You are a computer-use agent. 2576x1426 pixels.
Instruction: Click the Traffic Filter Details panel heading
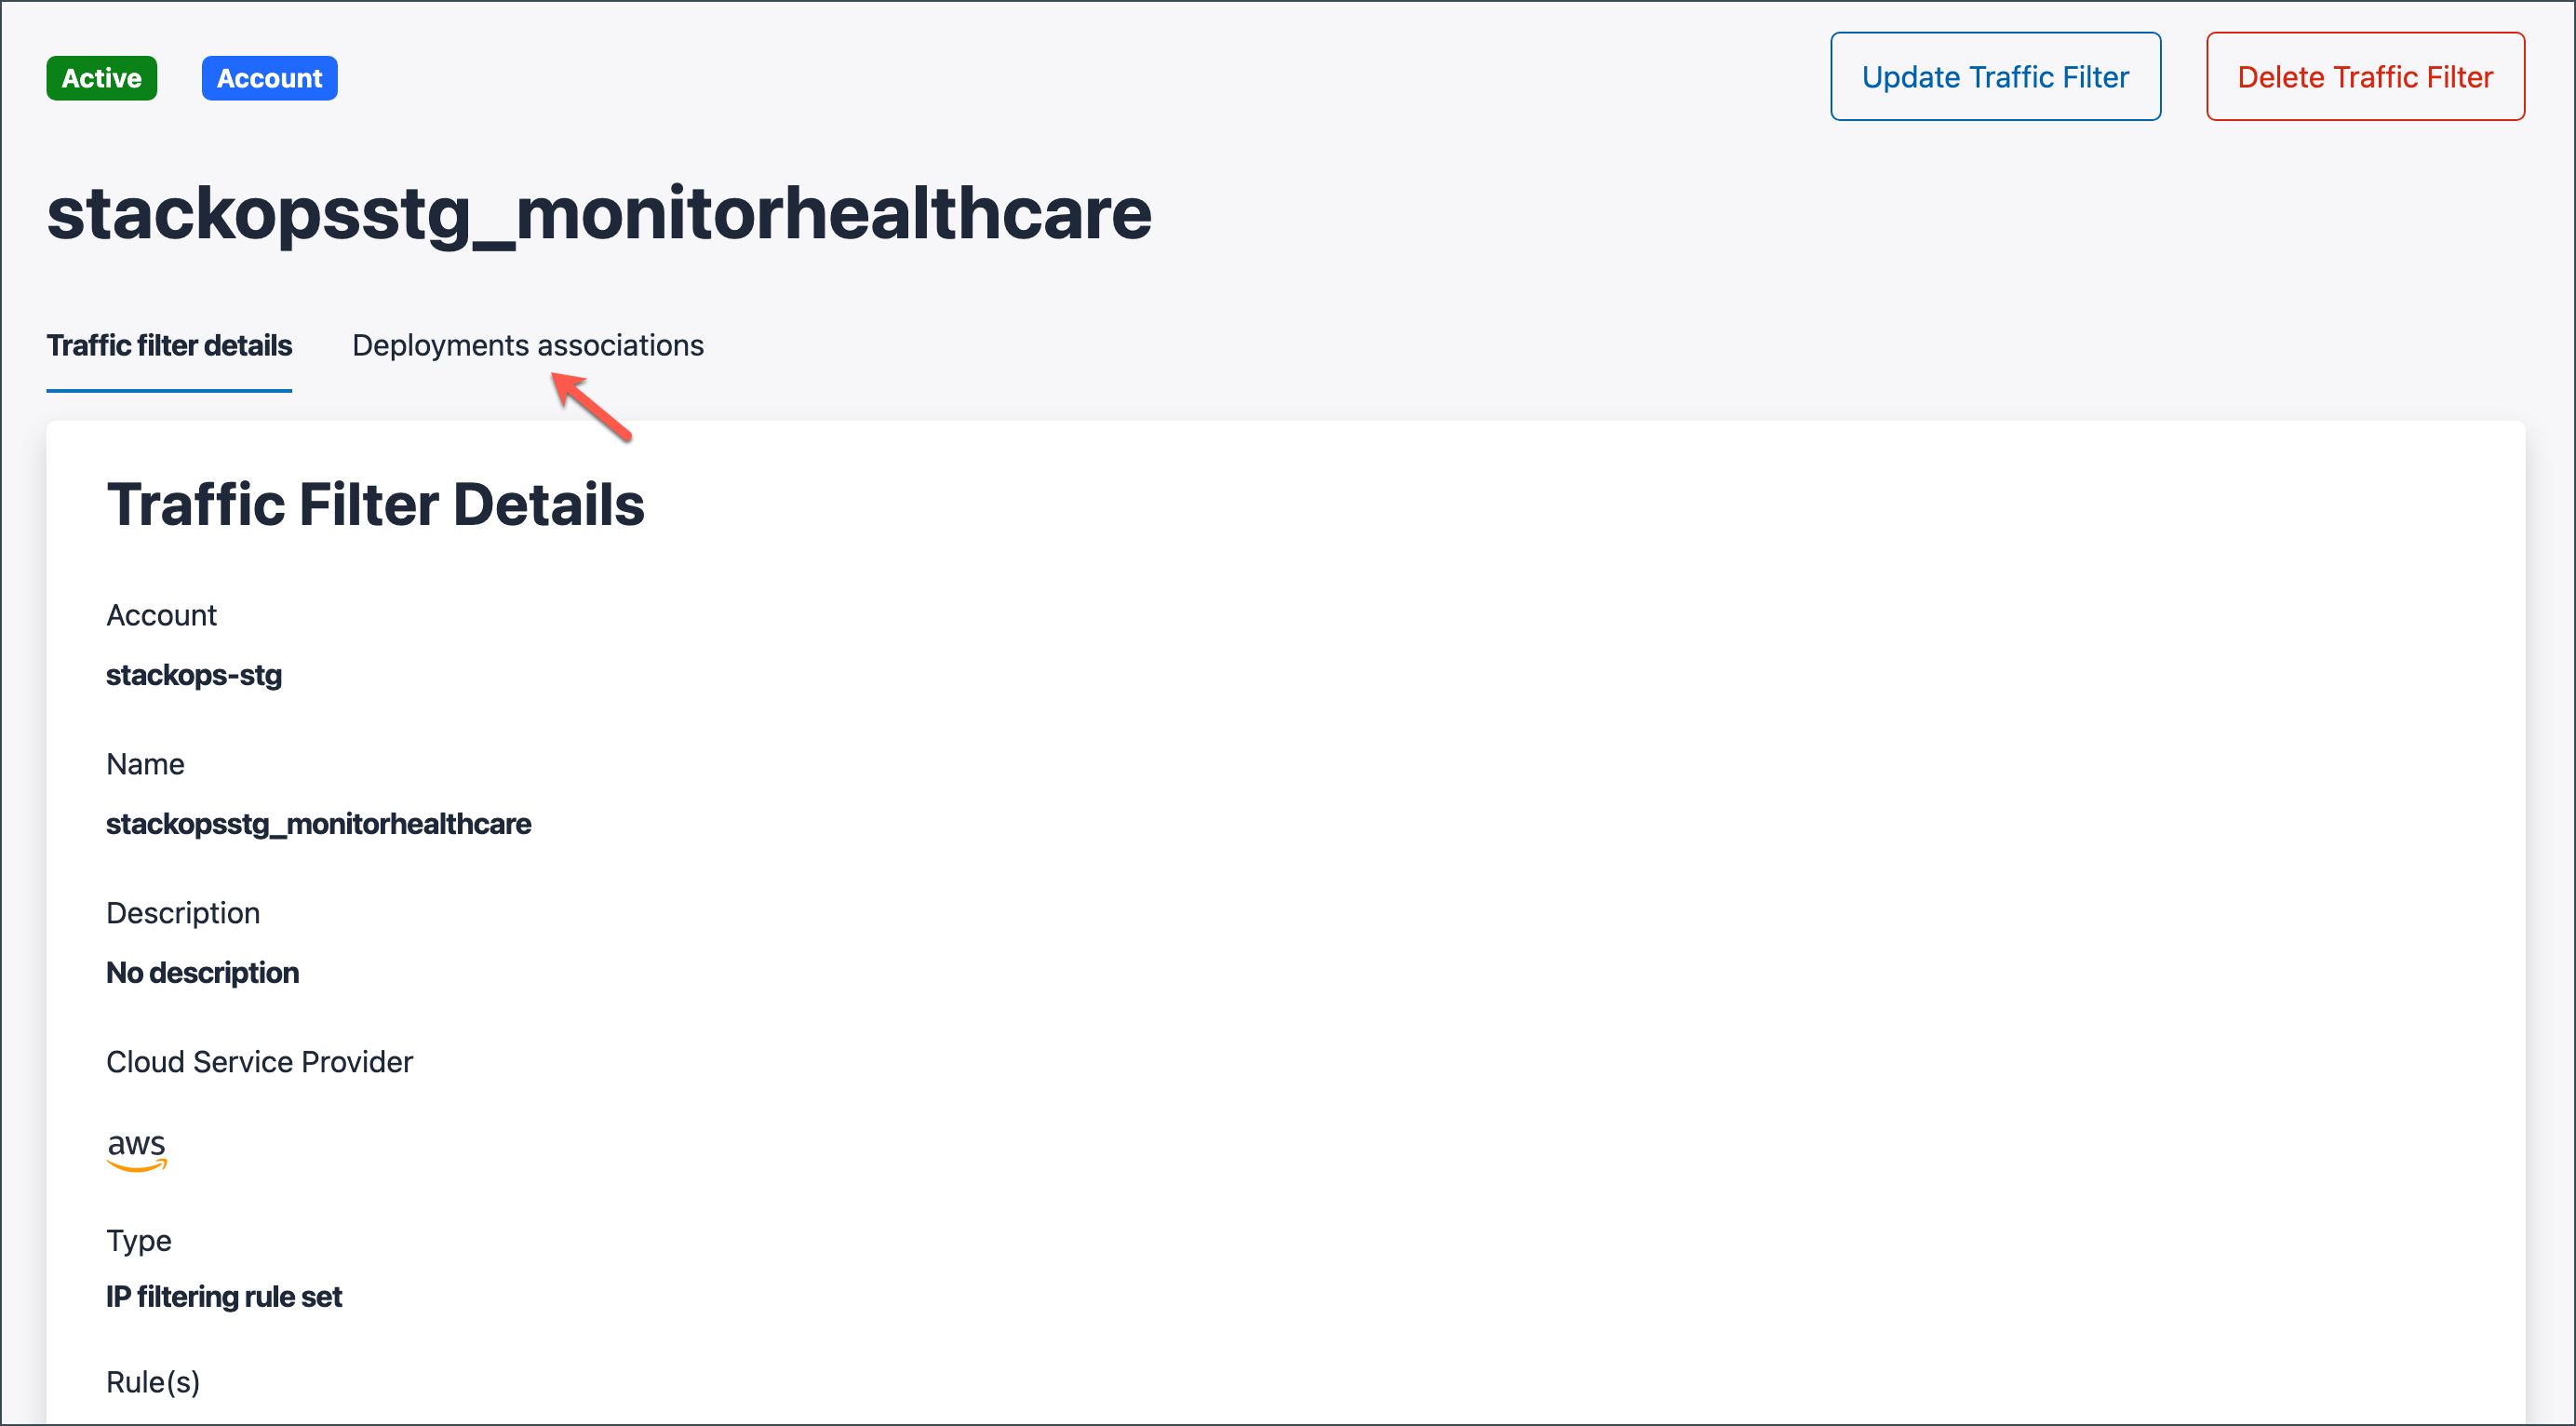(x=375, y=504)
